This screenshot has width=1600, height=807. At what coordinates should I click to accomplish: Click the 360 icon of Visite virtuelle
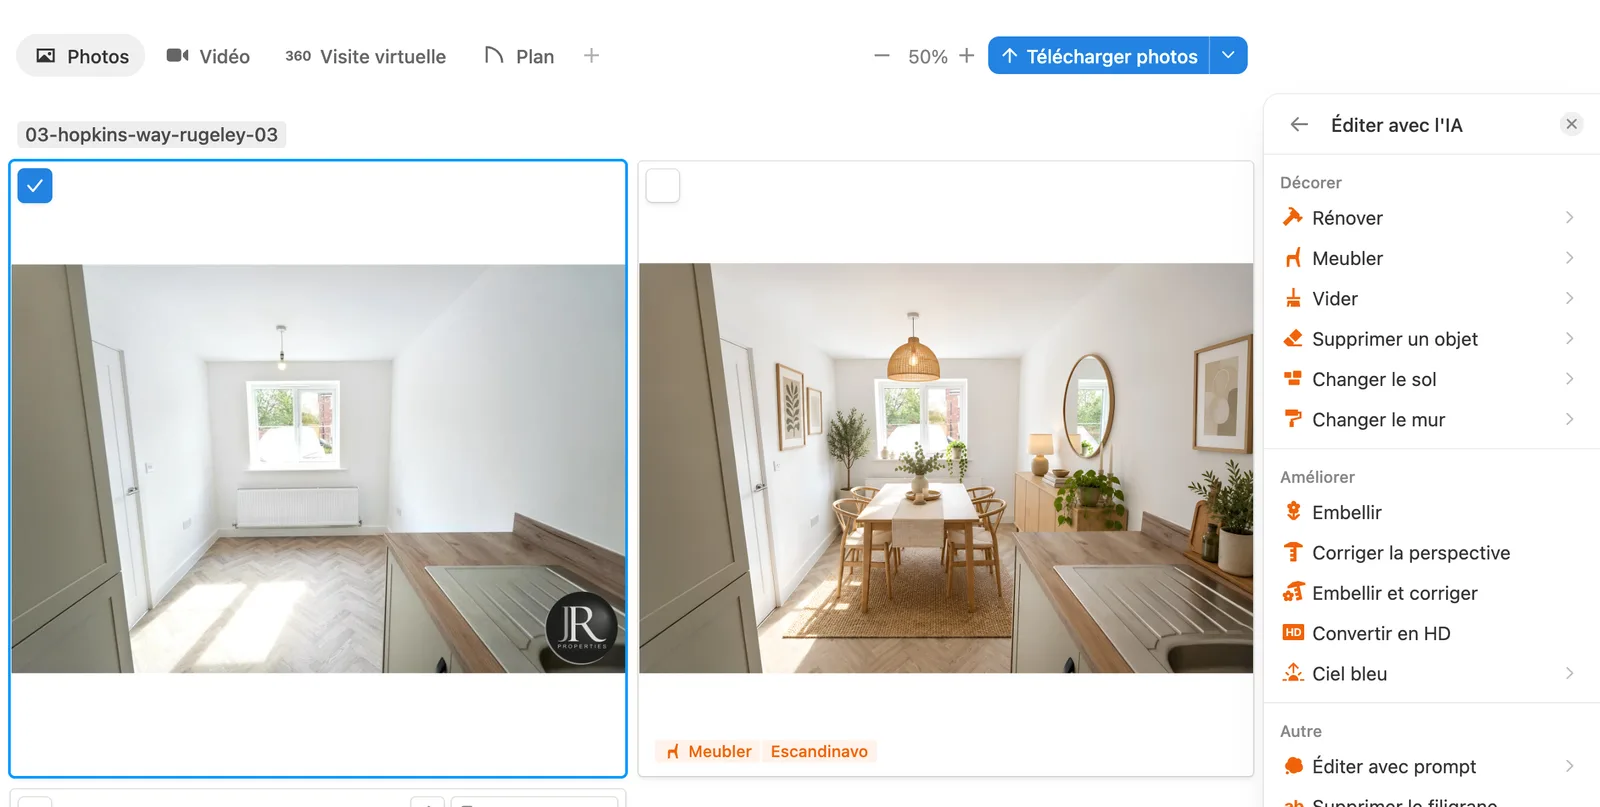(298, 56)
